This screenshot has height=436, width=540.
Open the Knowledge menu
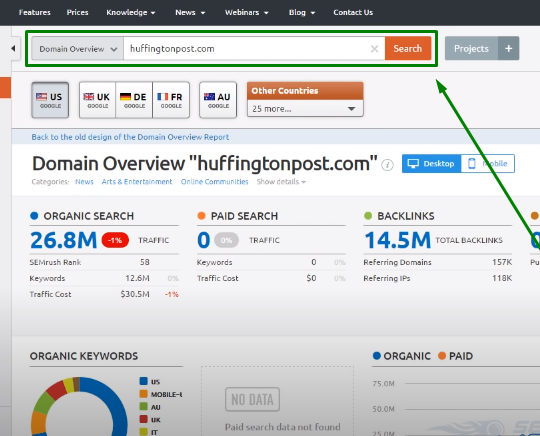(131, 12)
